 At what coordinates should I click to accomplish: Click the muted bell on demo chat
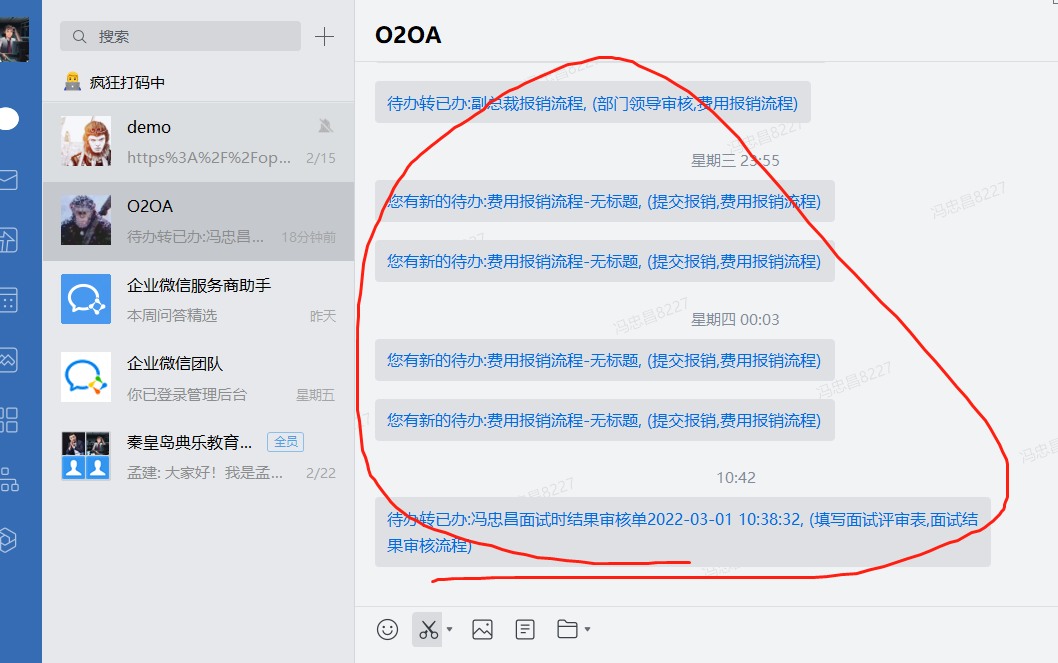coord(326,126)
